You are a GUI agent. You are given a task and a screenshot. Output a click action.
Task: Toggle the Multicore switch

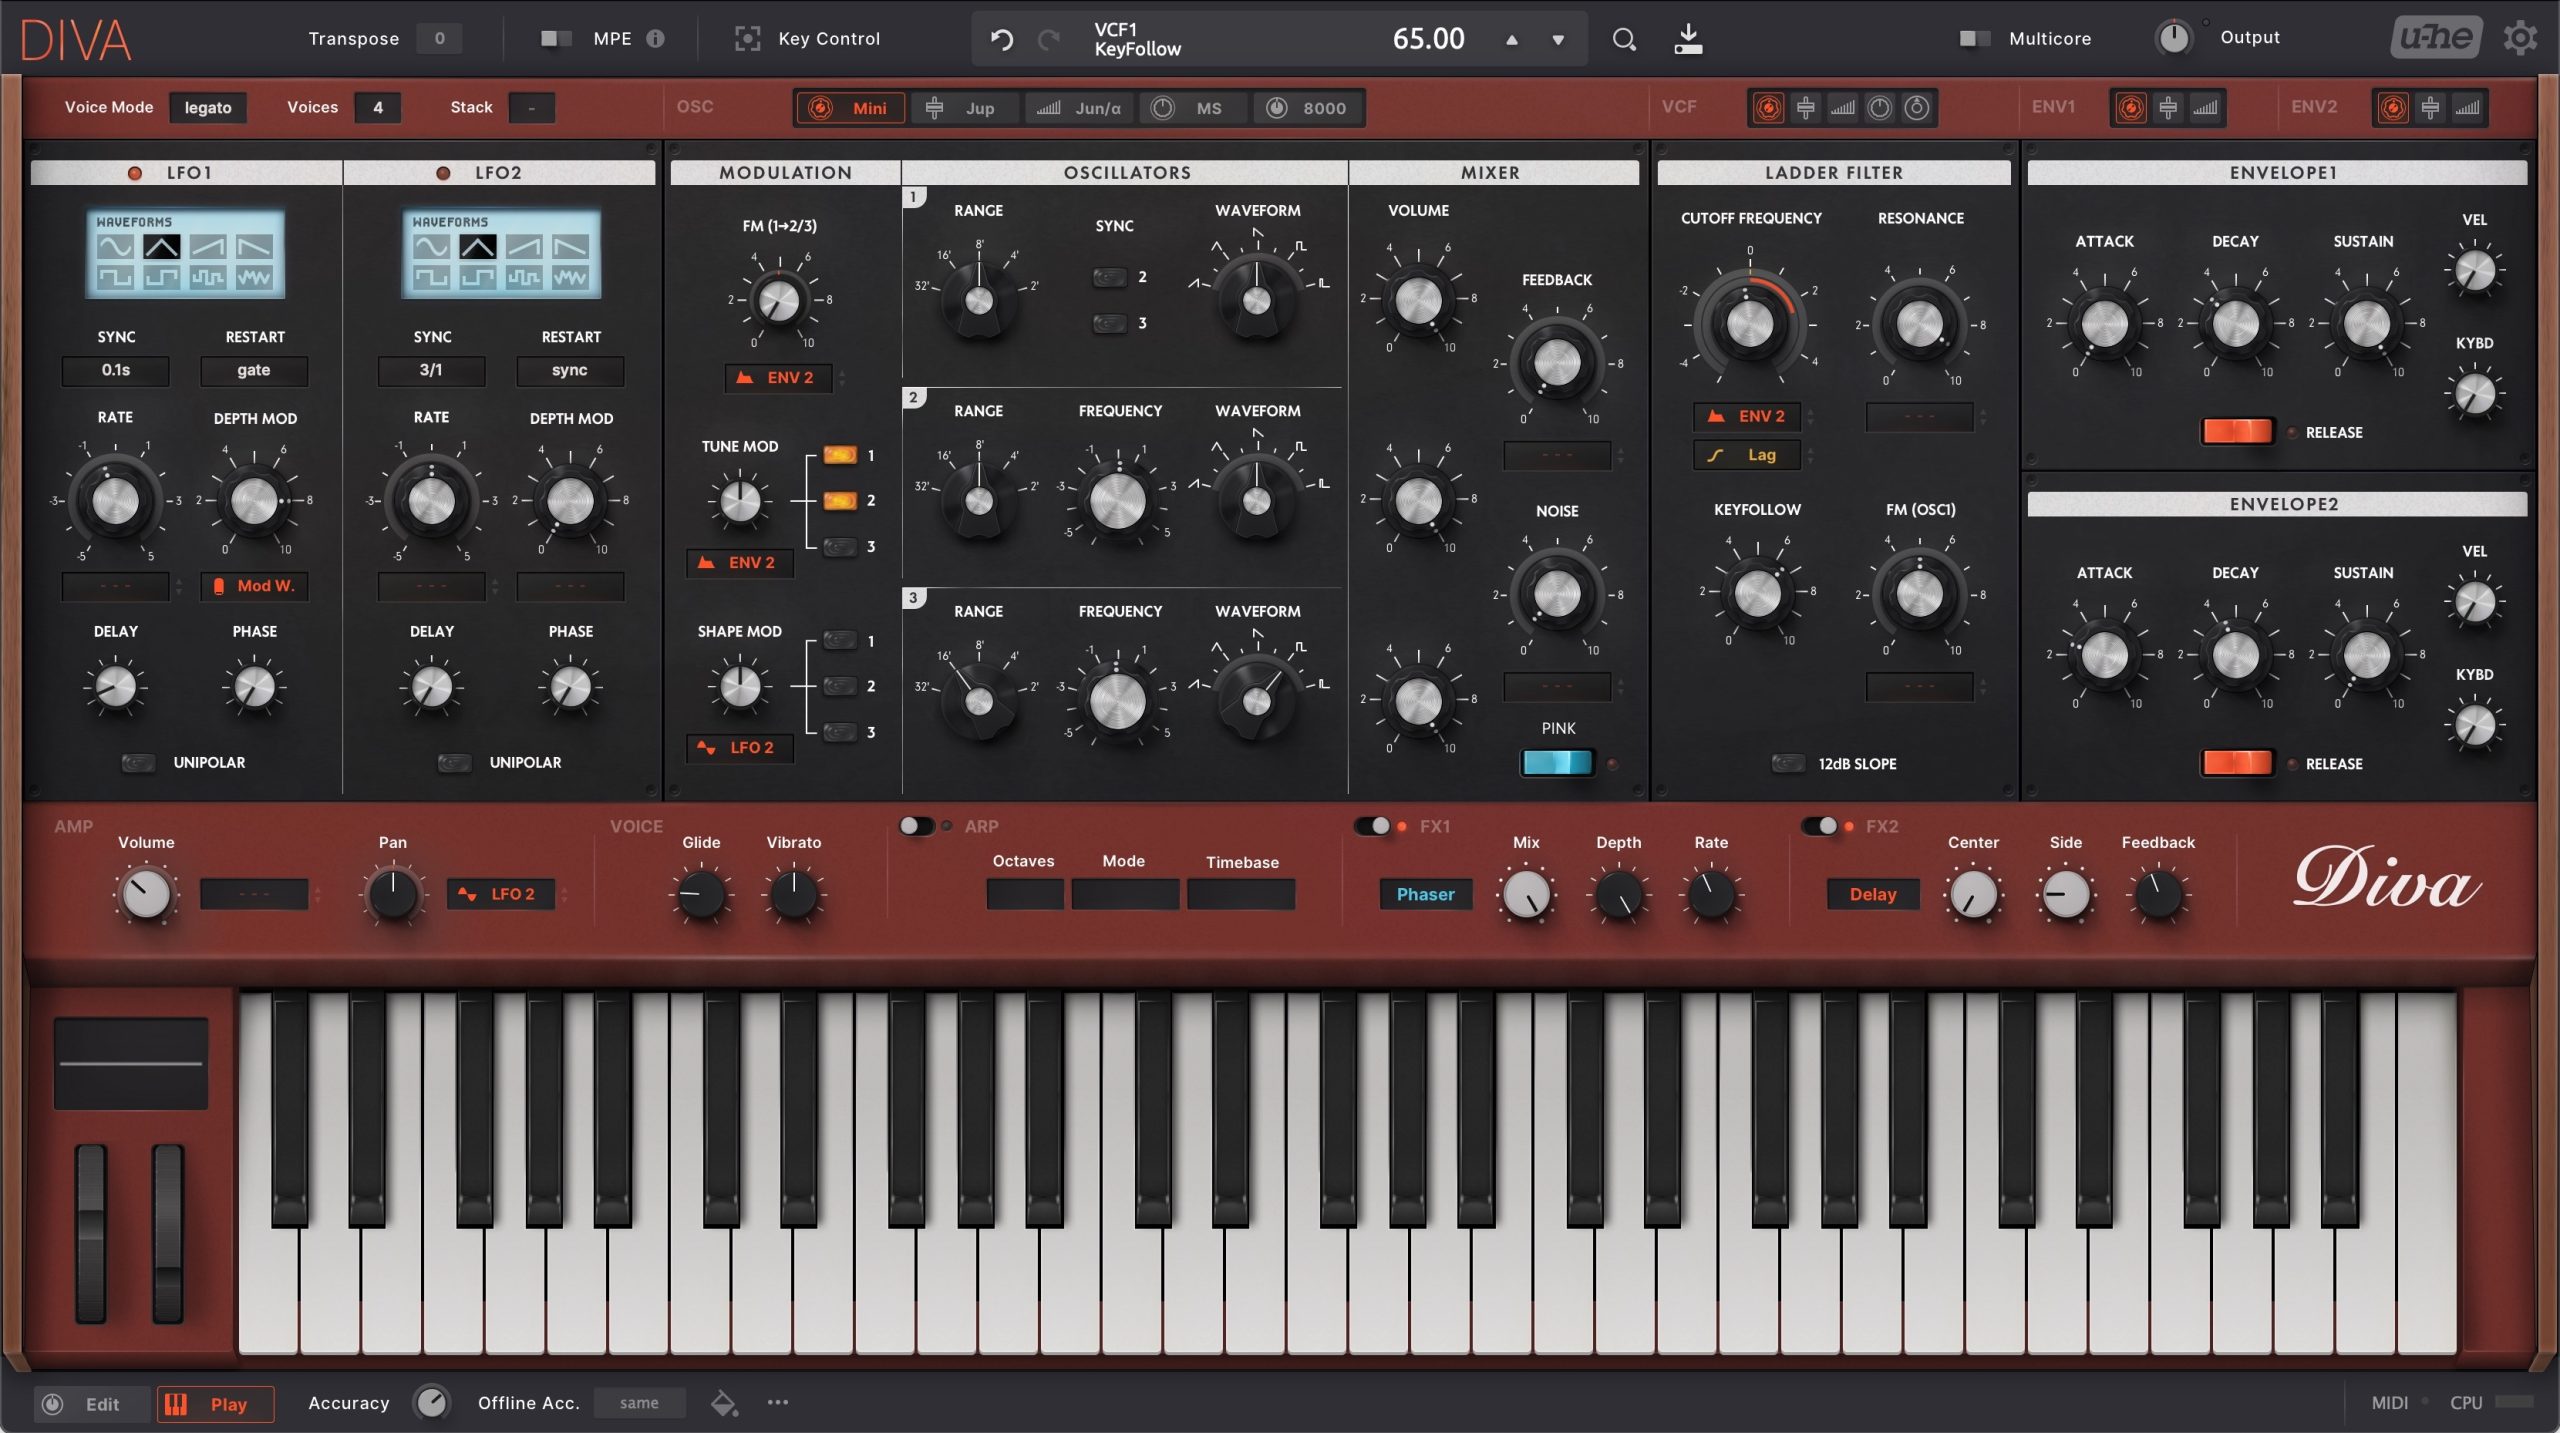1974,38
